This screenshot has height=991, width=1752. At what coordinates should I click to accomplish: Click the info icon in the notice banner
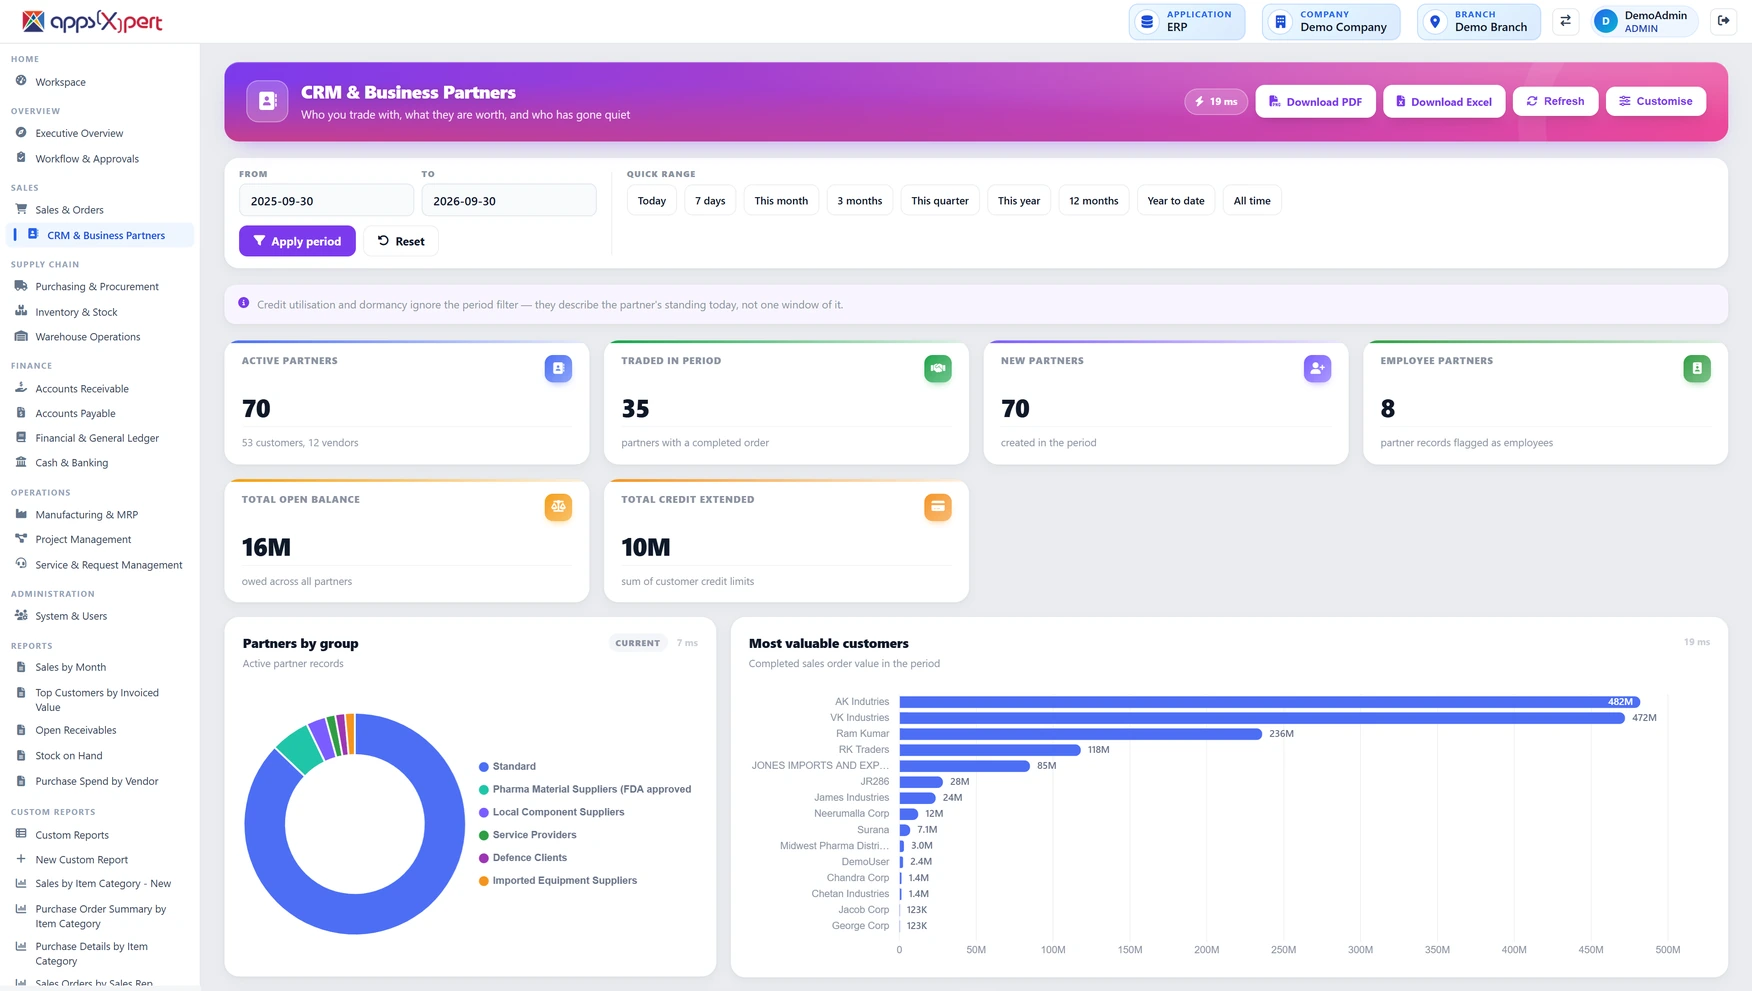244,303
